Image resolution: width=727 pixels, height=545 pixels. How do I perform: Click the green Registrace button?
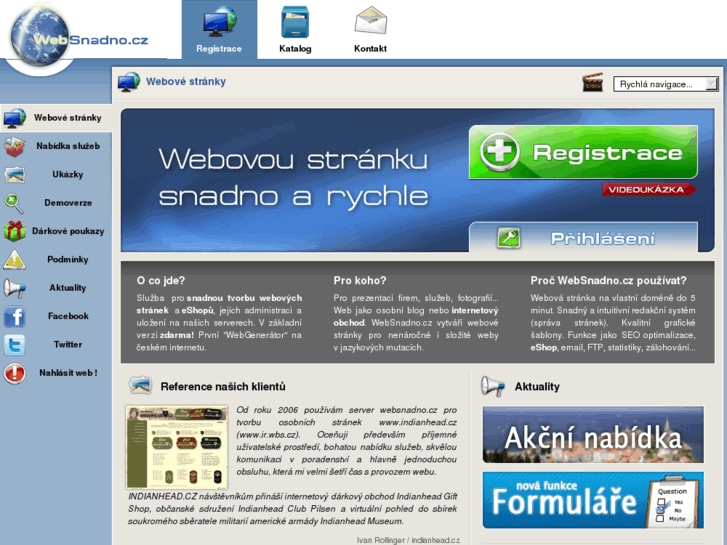[583, 152]
